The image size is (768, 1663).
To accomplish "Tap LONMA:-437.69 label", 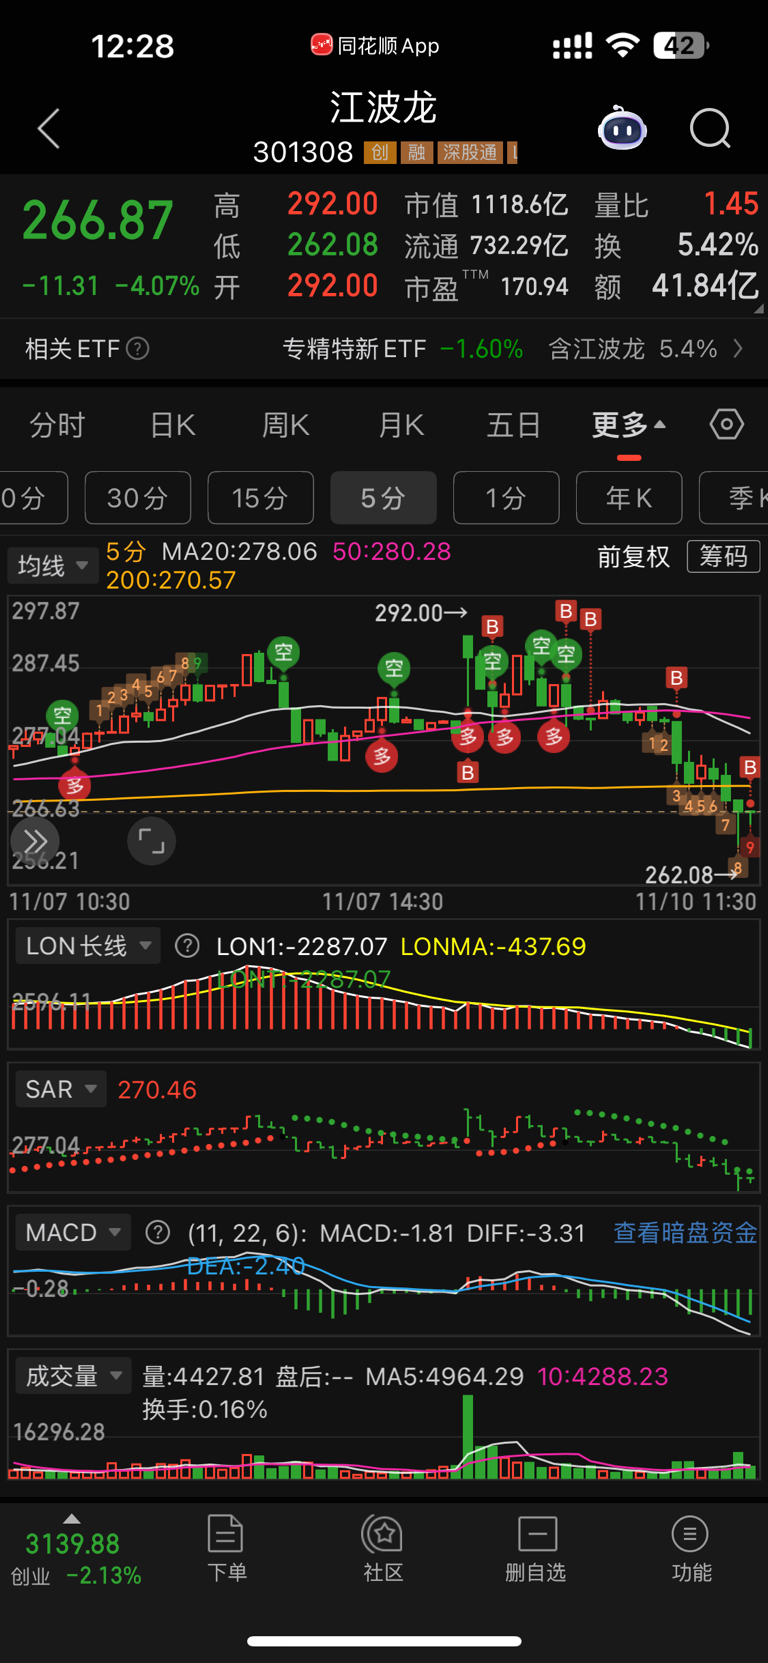I will pos(493,946).
